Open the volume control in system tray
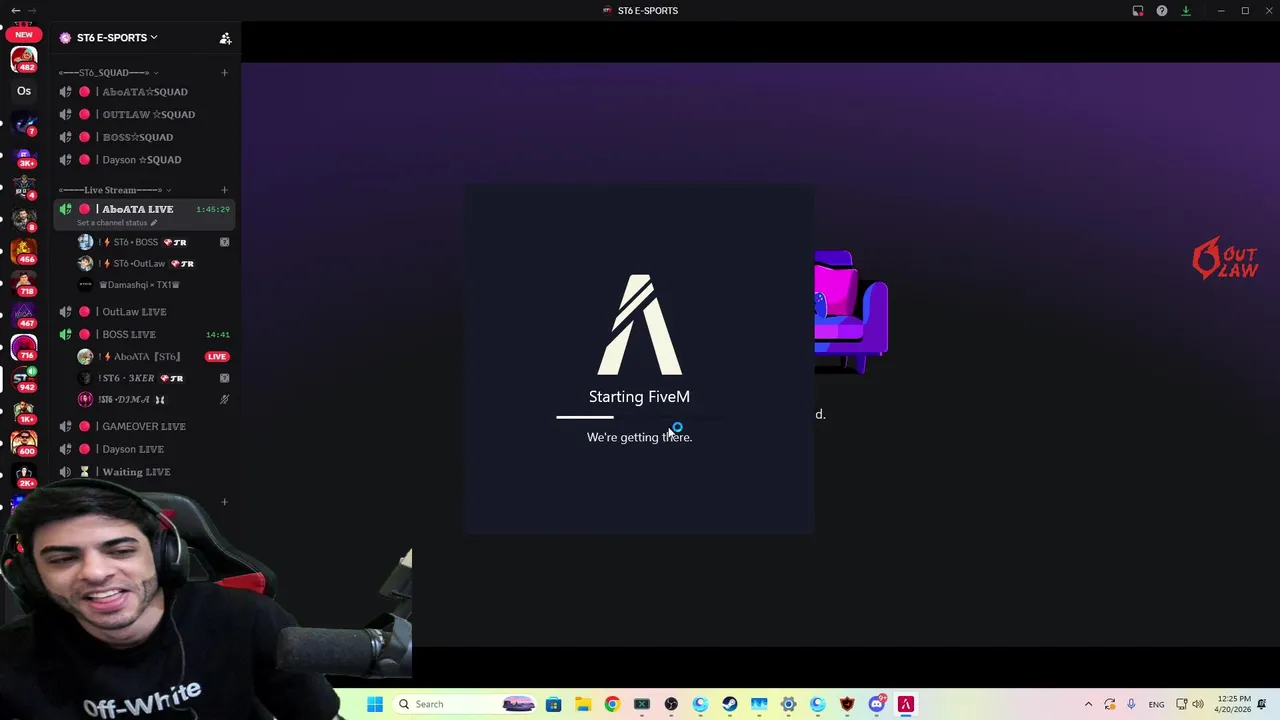Image resolution: width=1280 pixels, height=720 pixels. 1198,704
